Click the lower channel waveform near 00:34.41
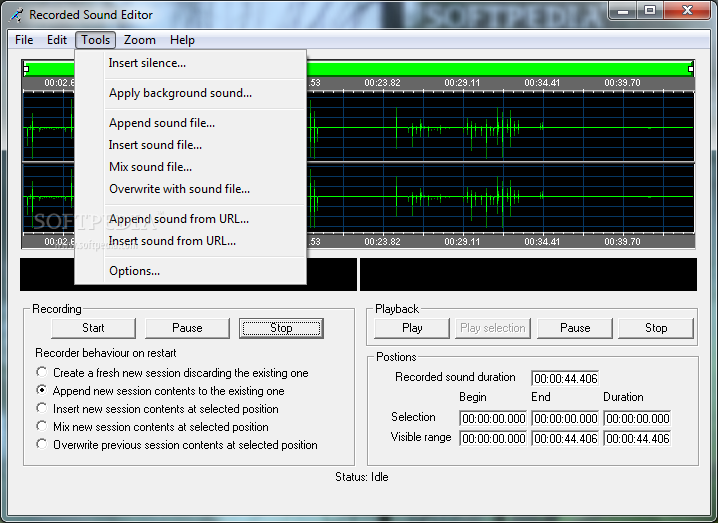 [x=542, y=197]
